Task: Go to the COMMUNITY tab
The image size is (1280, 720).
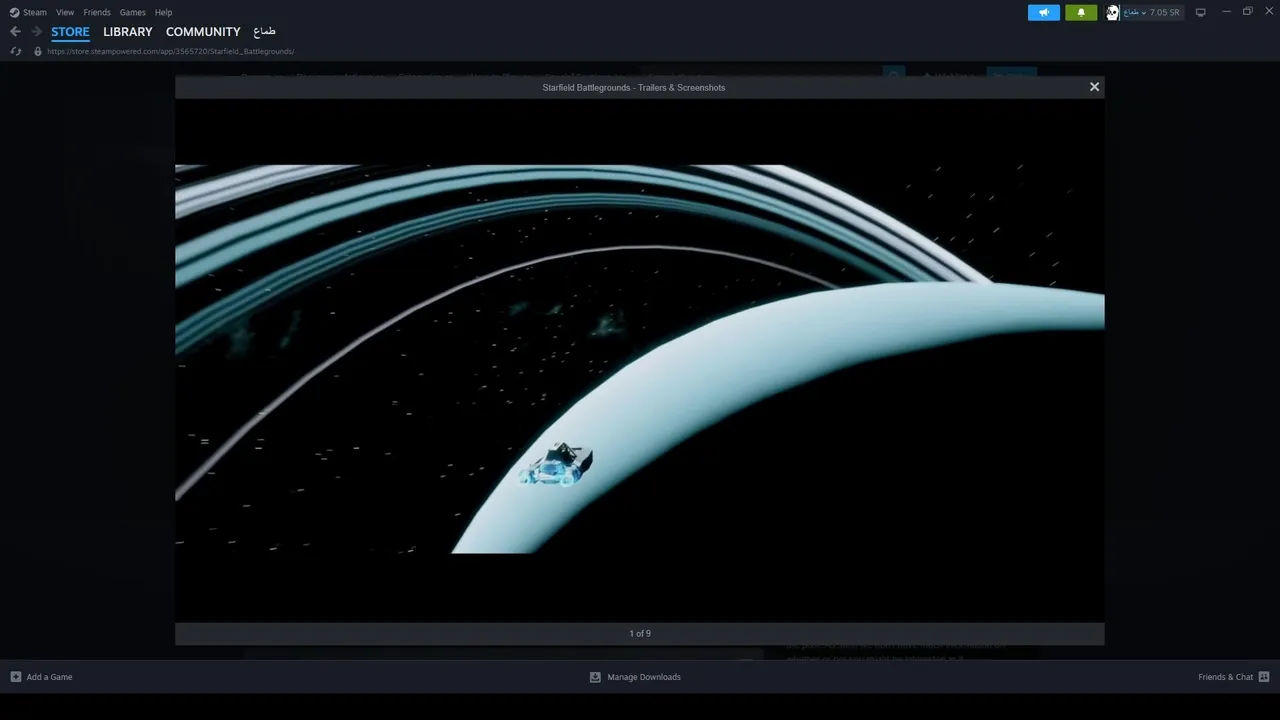Action: [x=203, y=32]
